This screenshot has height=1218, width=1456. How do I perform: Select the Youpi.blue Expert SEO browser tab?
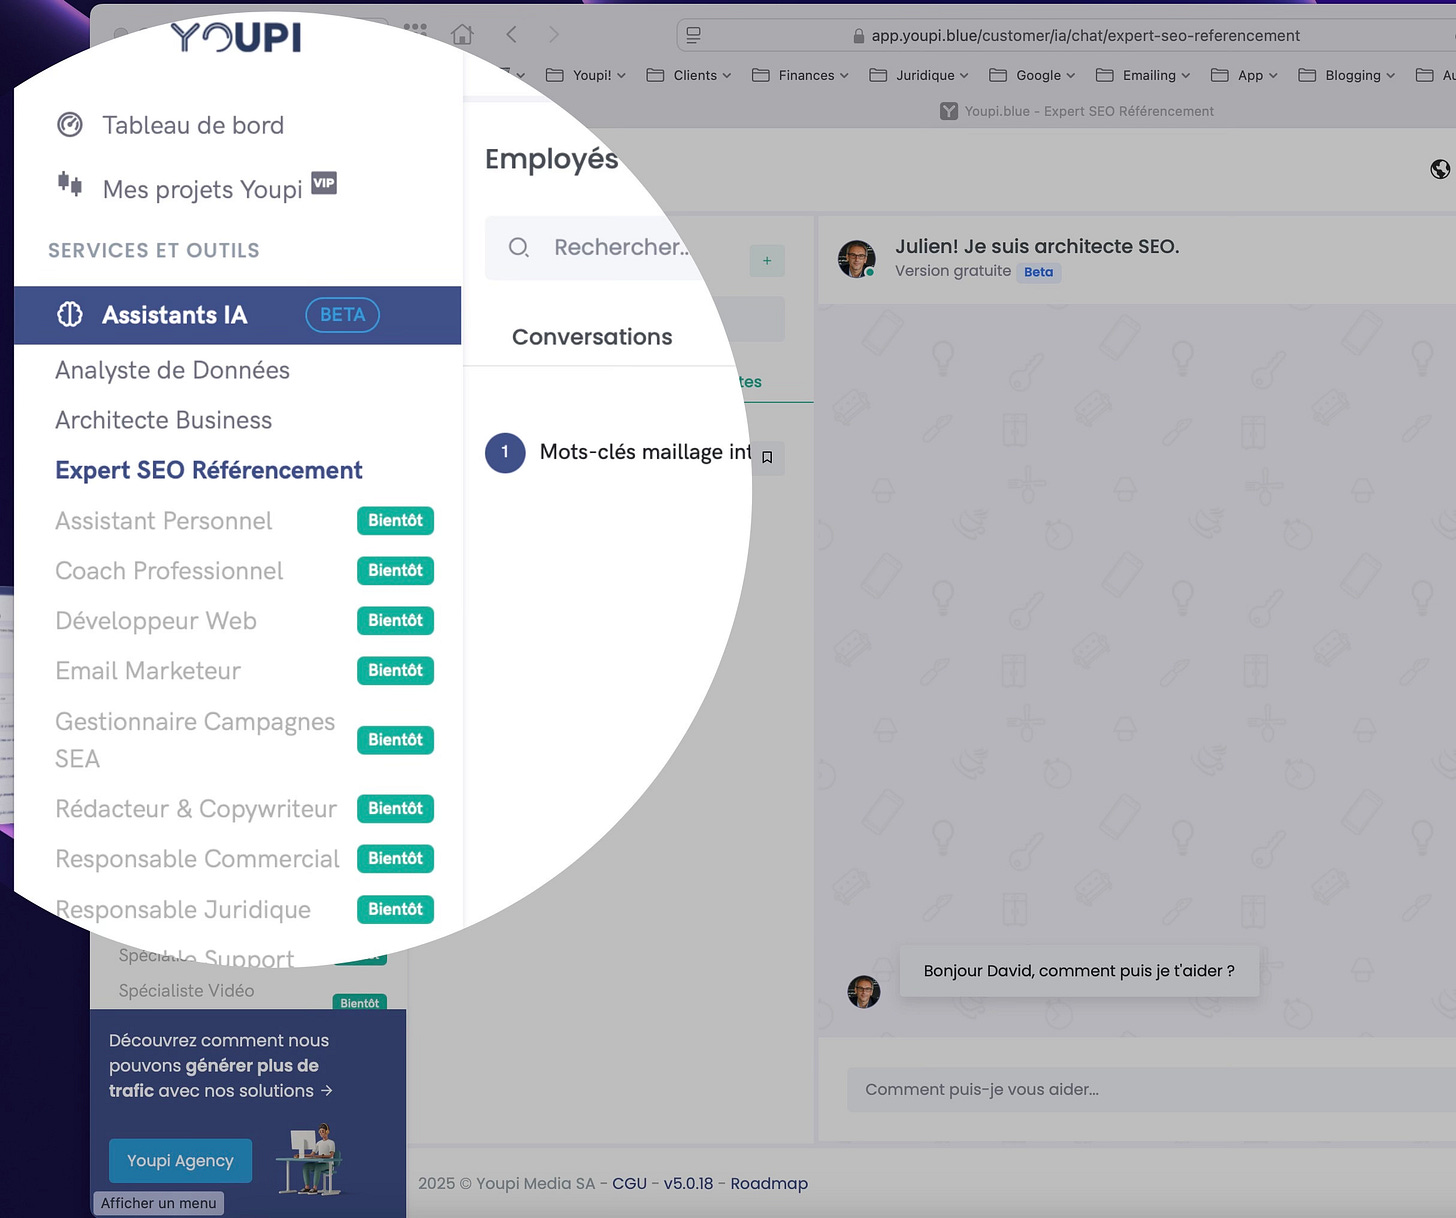click(1077, 111)
